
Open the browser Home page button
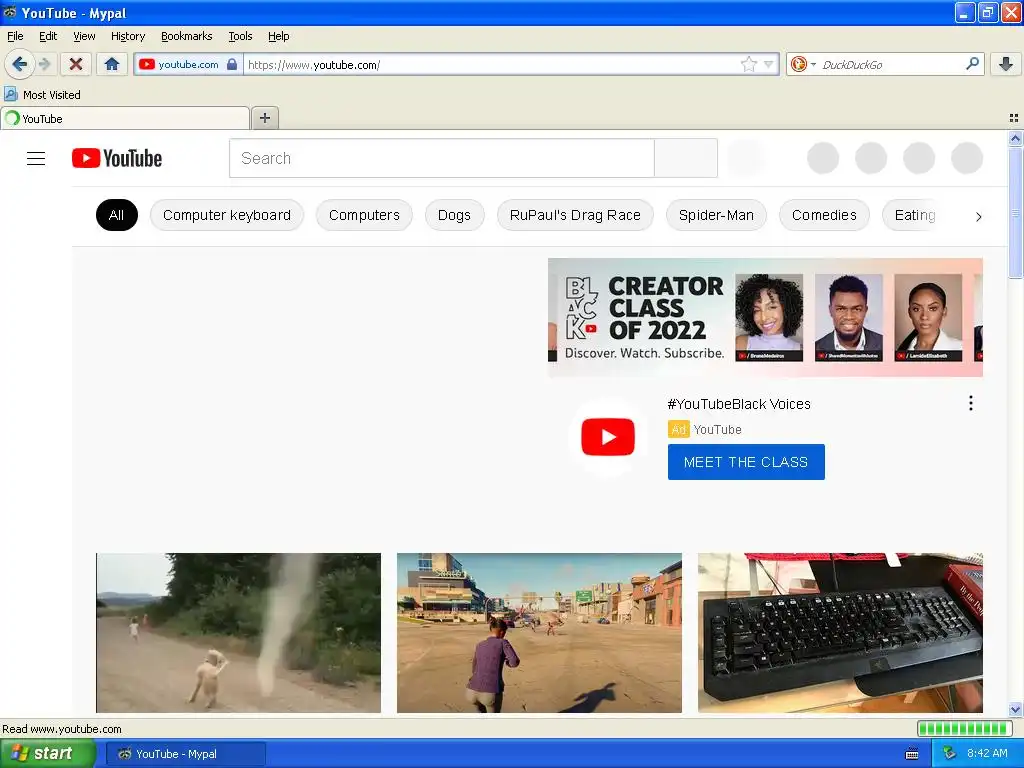click(x=112, y=64)
